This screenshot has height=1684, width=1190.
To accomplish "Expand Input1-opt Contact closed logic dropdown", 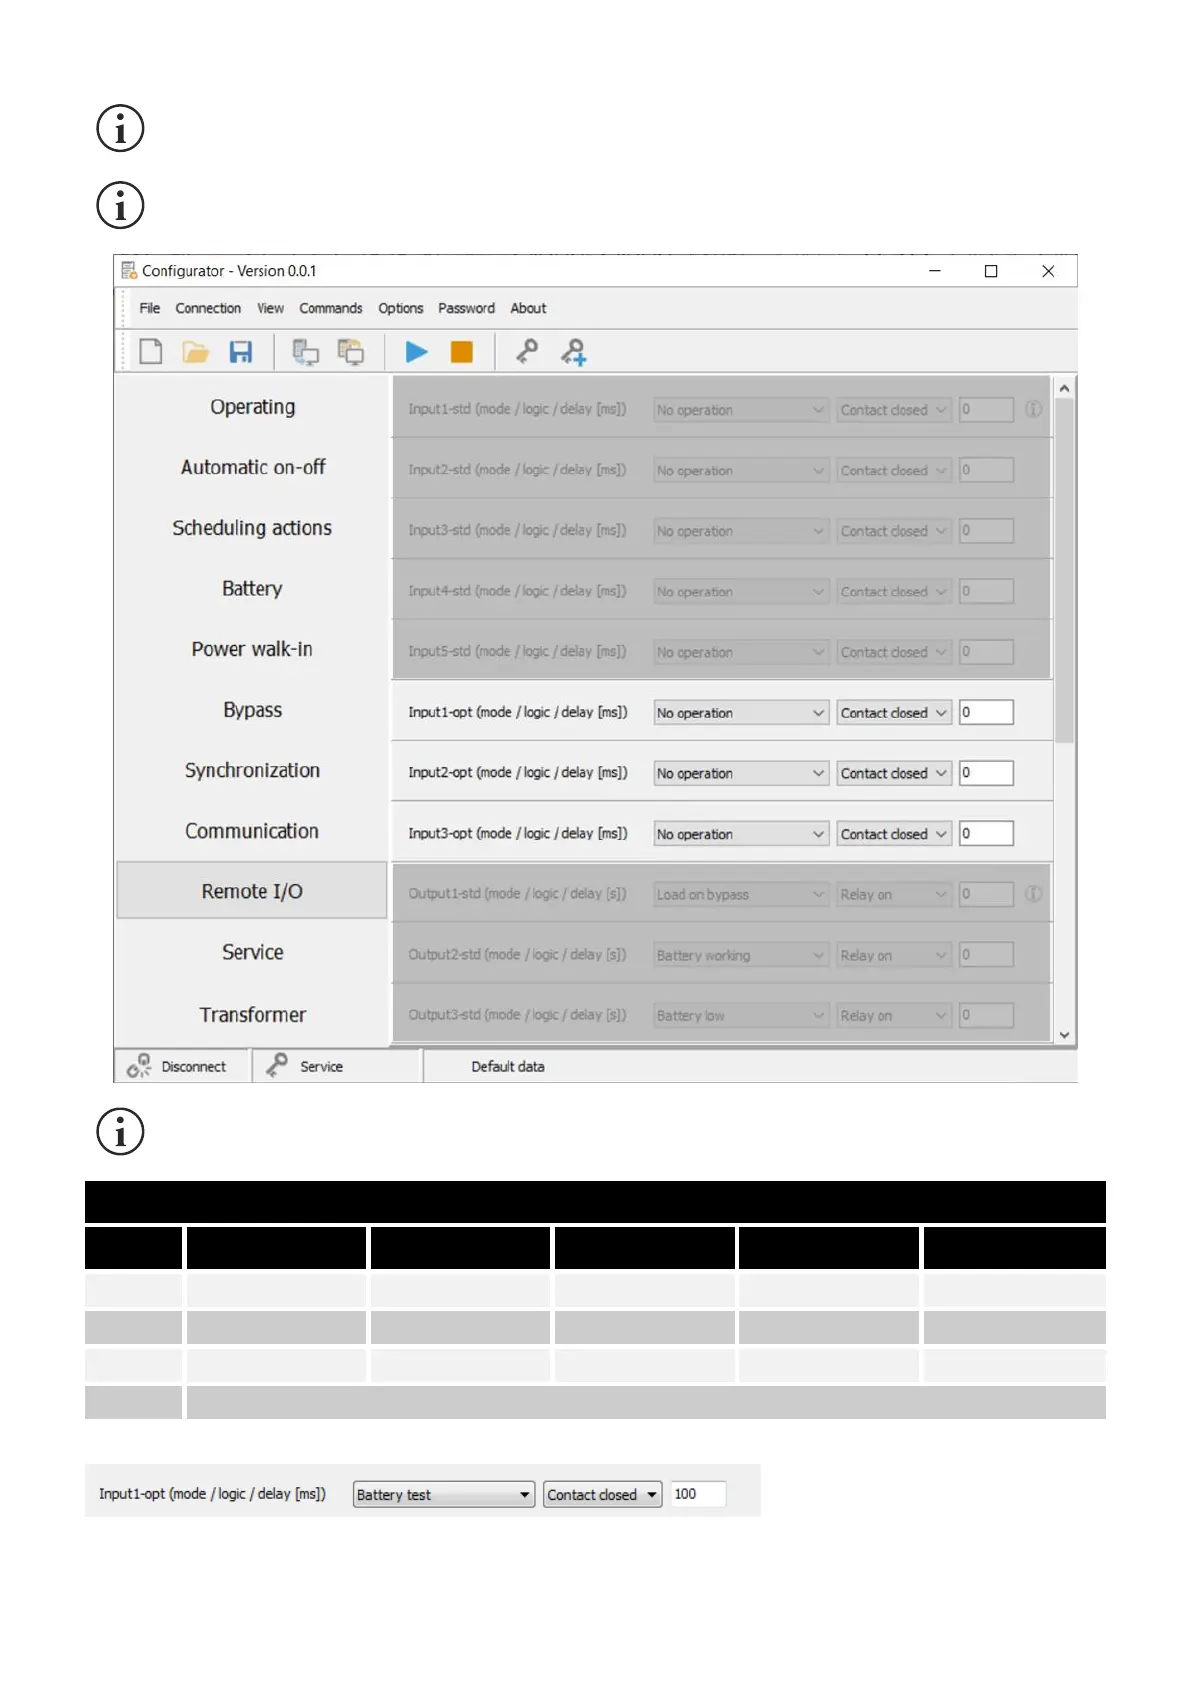I will [x=894, y=713].
